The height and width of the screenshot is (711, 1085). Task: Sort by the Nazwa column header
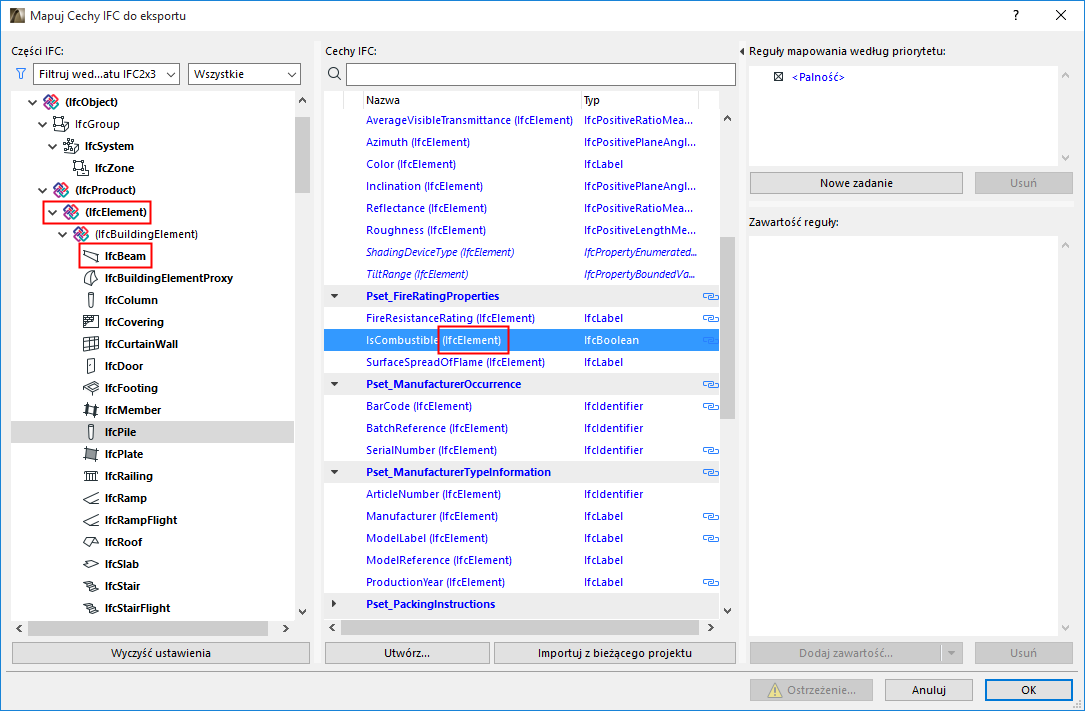point(472,100)
